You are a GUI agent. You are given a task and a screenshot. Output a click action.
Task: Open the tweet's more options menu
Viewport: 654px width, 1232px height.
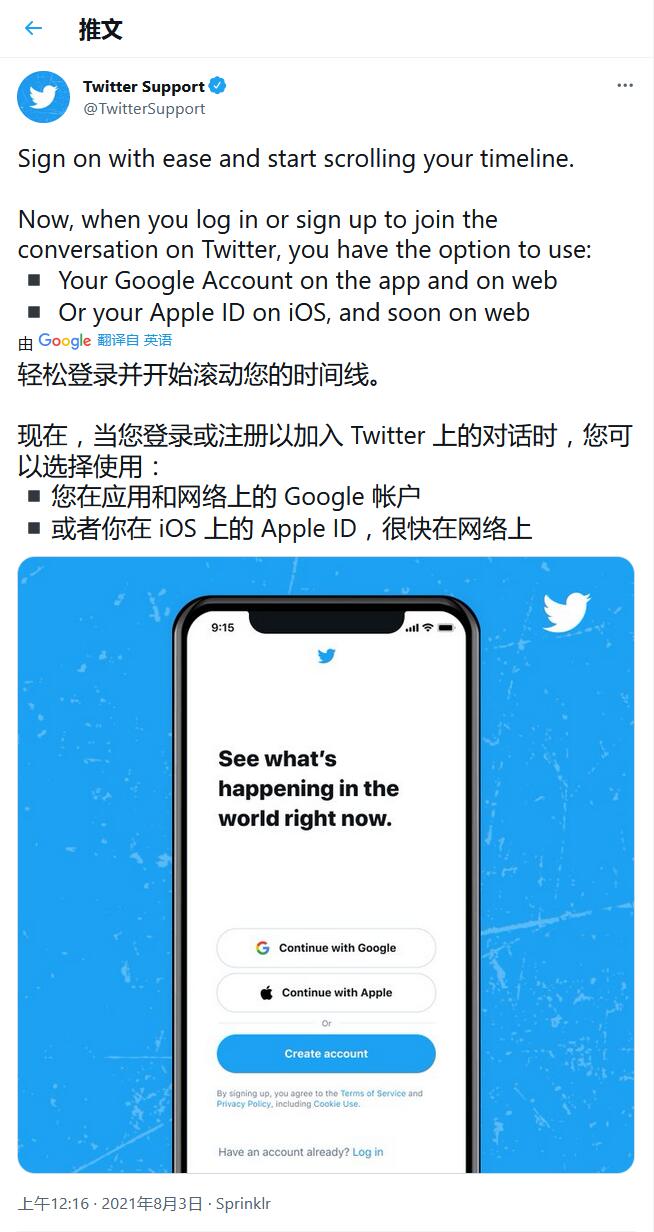[x=625, y=86]
